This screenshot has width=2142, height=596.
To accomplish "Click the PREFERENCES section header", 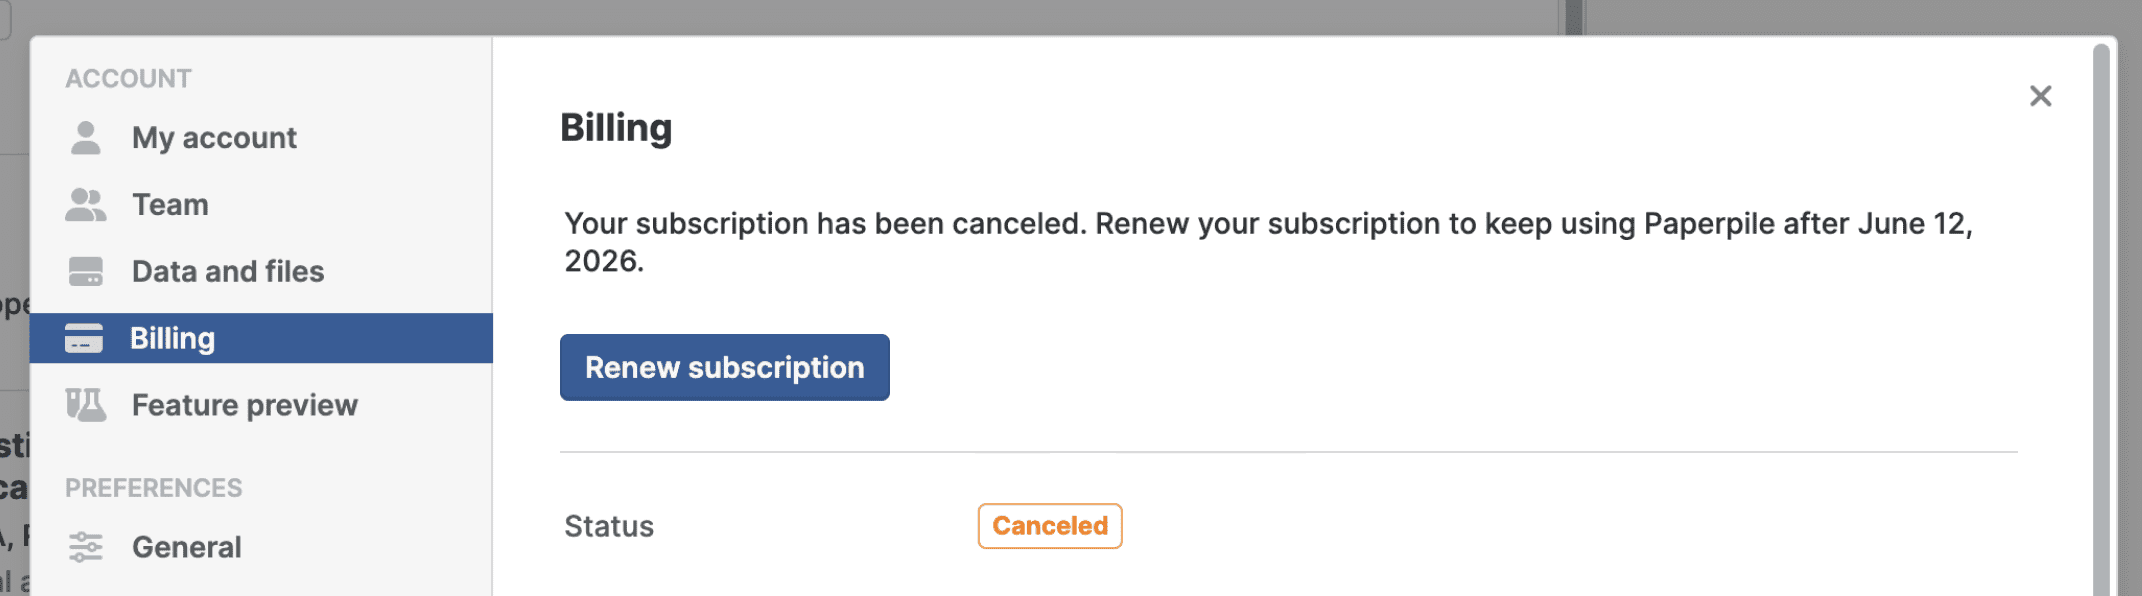I will point(154,488).
